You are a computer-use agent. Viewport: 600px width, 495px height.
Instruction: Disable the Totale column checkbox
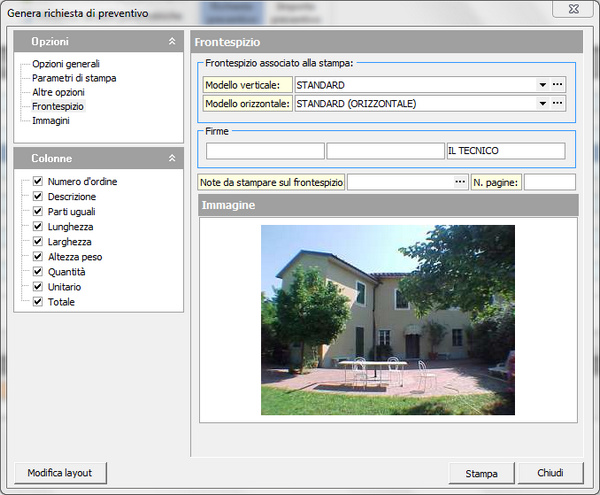(37, 302)
